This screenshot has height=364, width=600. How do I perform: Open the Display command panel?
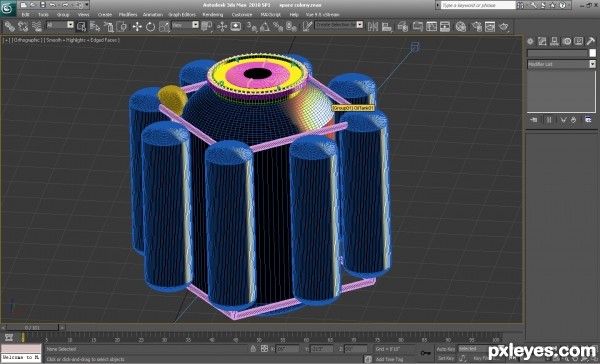coord(579,41)
